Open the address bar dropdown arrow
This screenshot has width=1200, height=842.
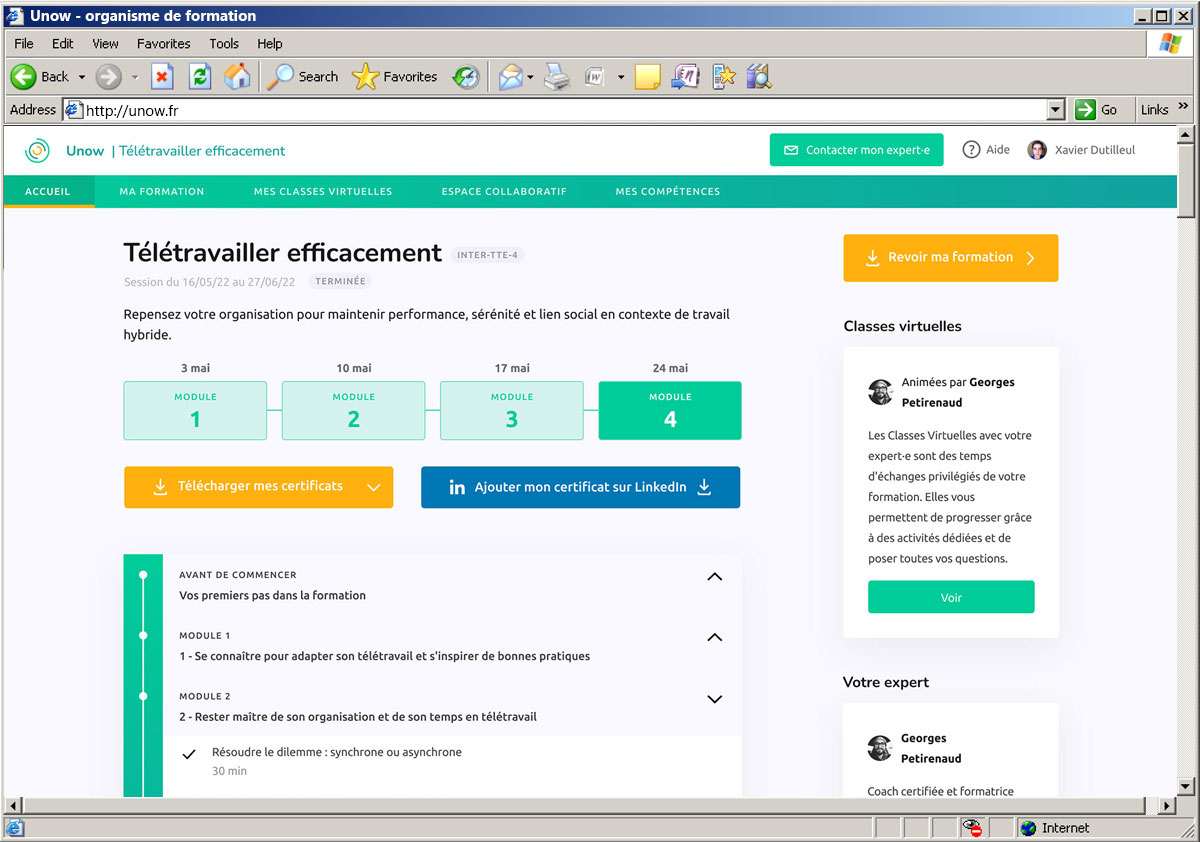click(1056, 110)
